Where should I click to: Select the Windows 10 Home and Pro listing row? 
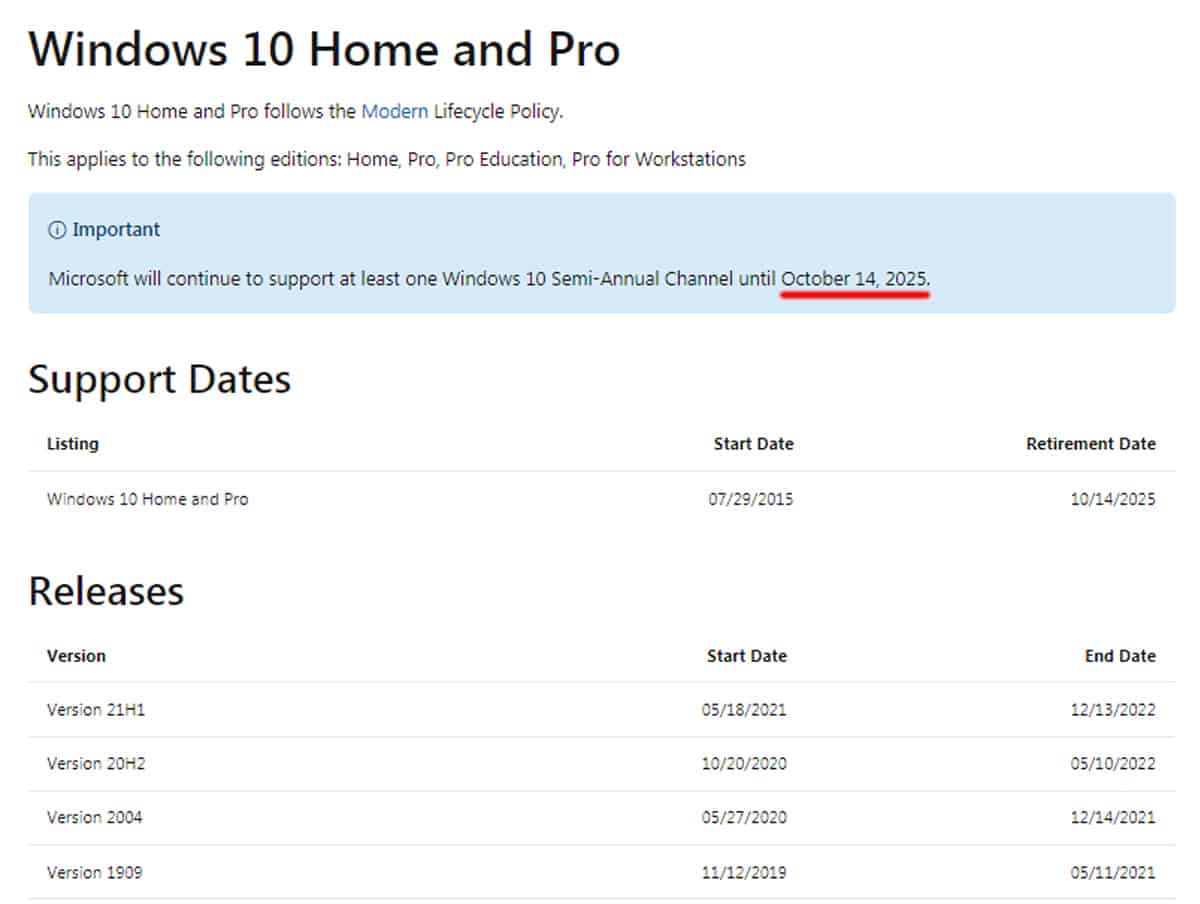(x=148, y=499)
